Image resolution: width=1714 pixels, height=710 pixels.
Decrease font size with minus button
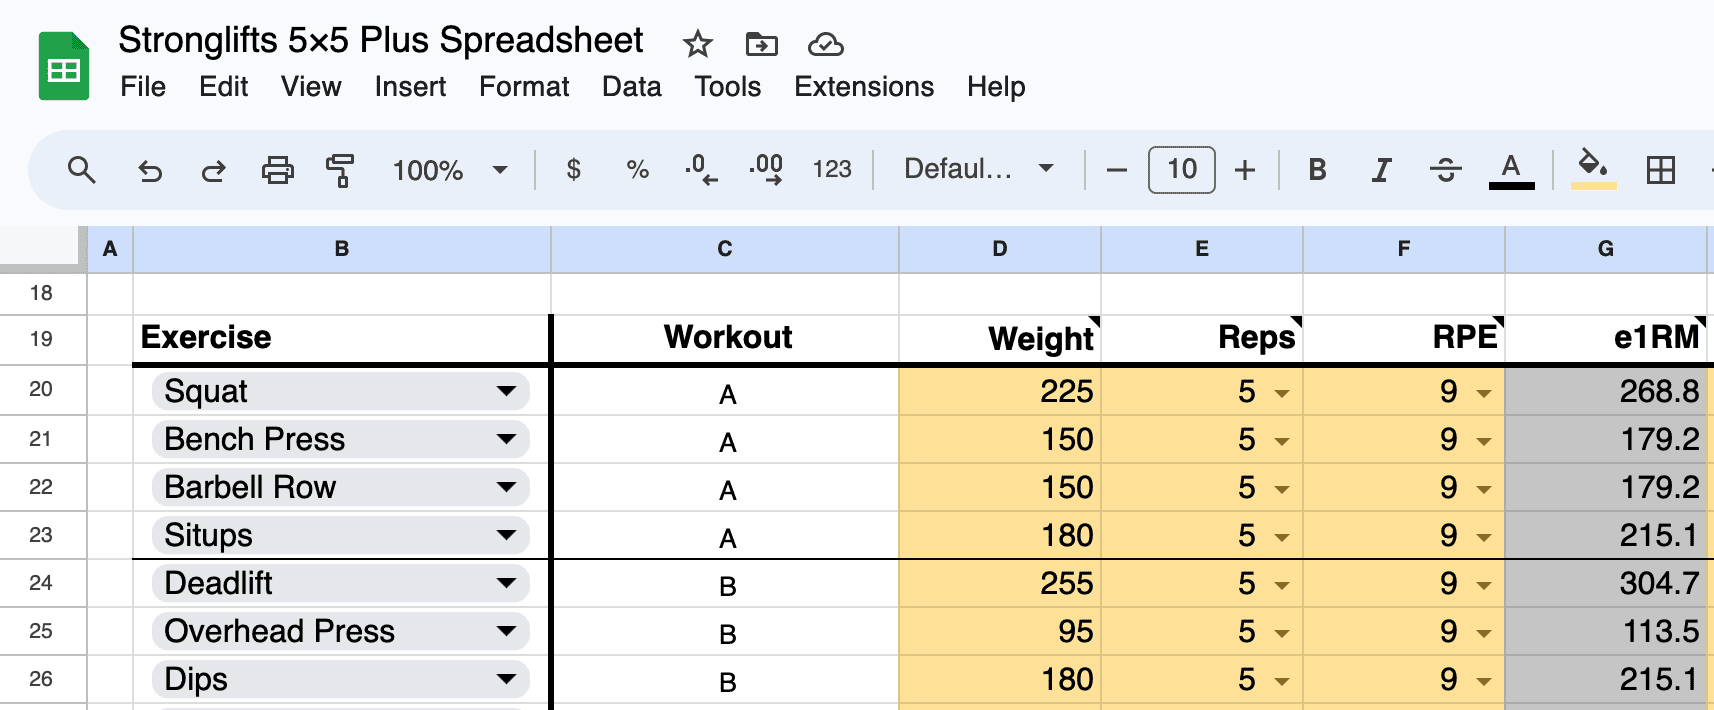click(1117, 170)
